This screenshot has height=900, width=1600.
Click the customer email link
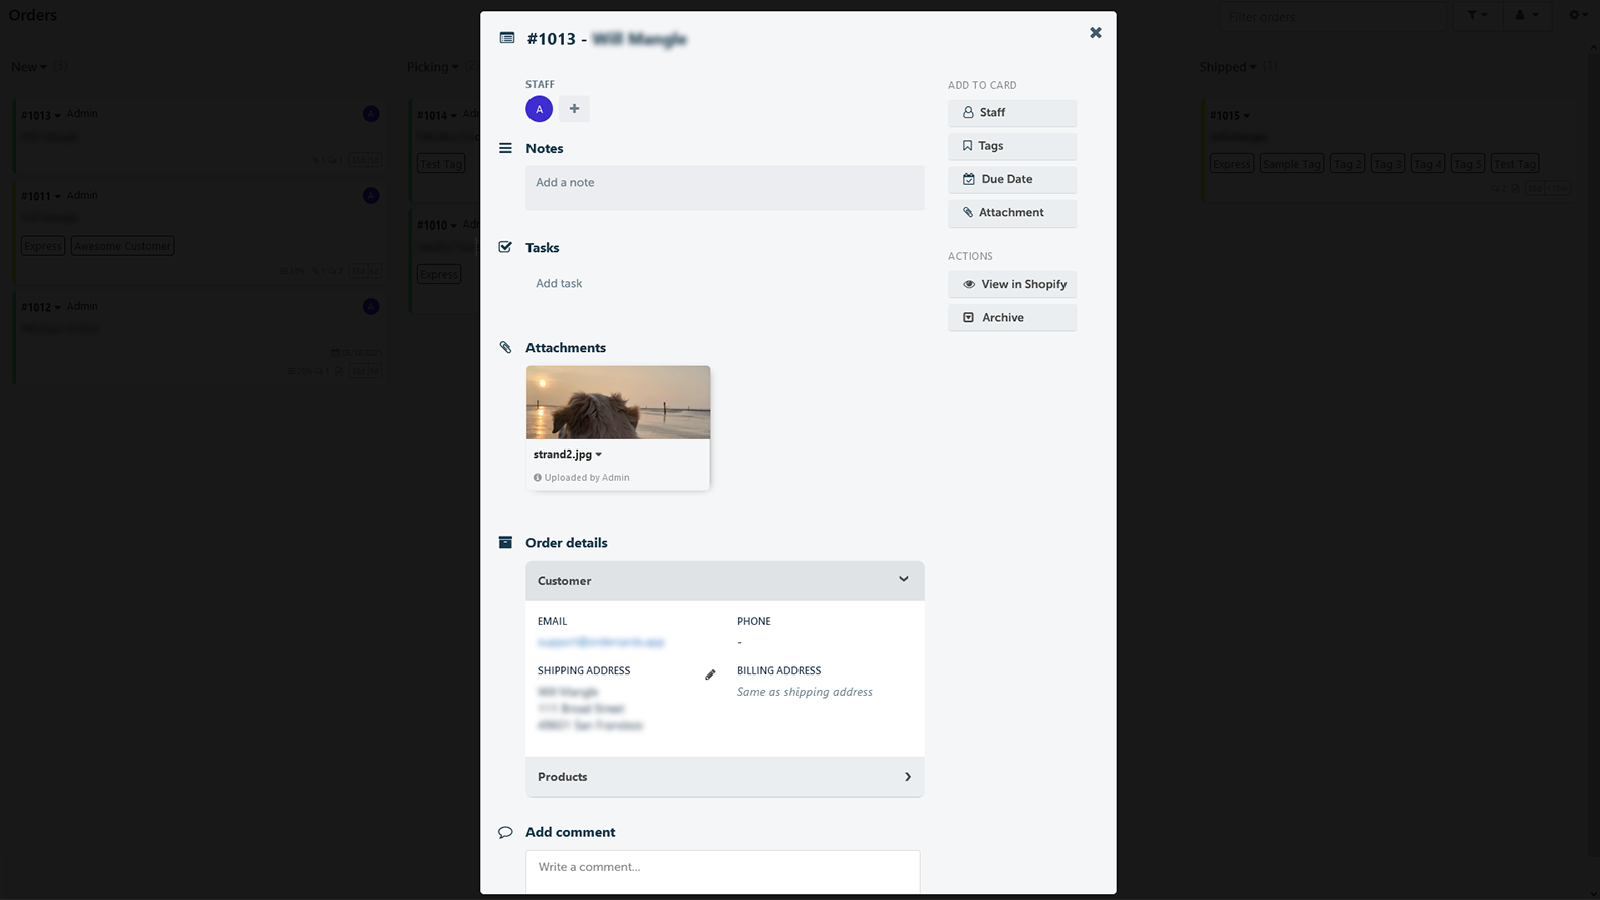tap(601, 641)
